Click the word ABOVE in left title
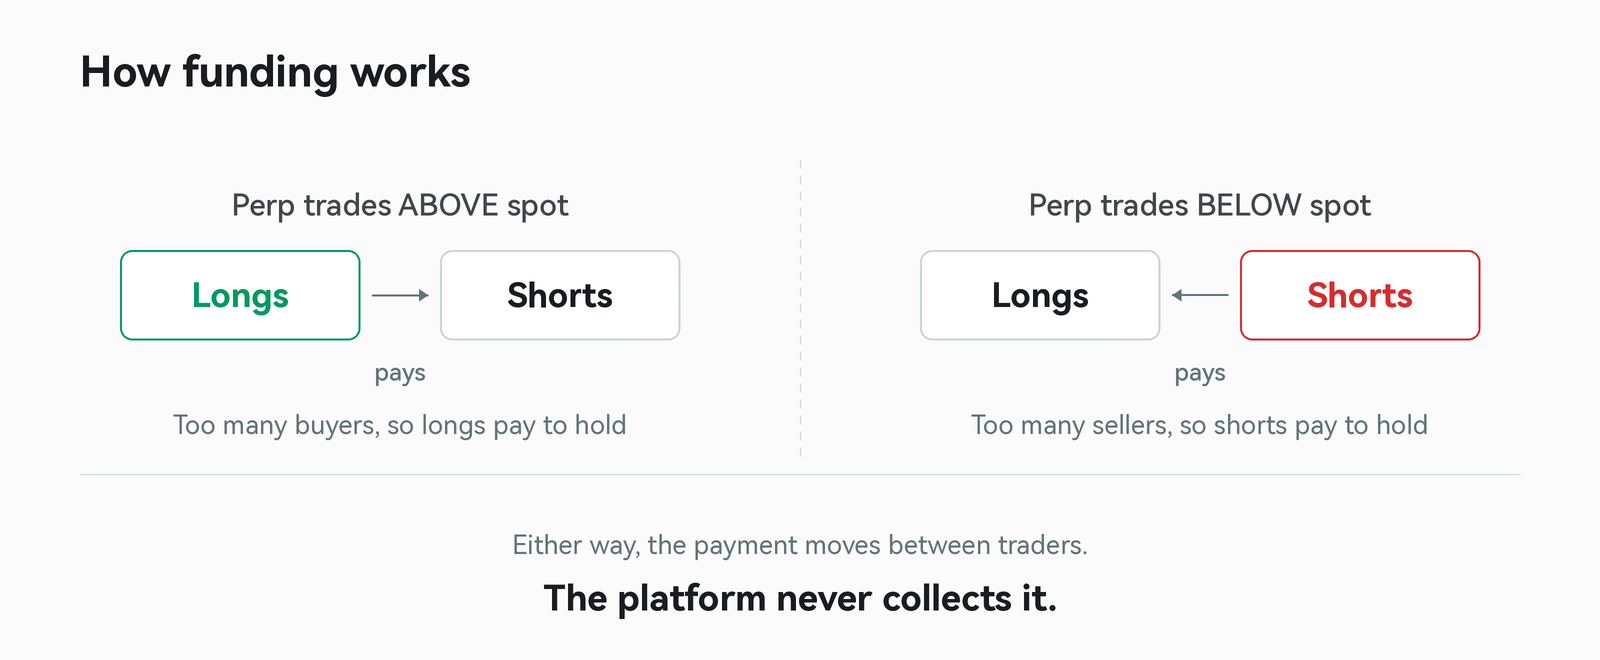This screenshot has height=660, width=1600. pyautogui.click(x=448, y=205)
